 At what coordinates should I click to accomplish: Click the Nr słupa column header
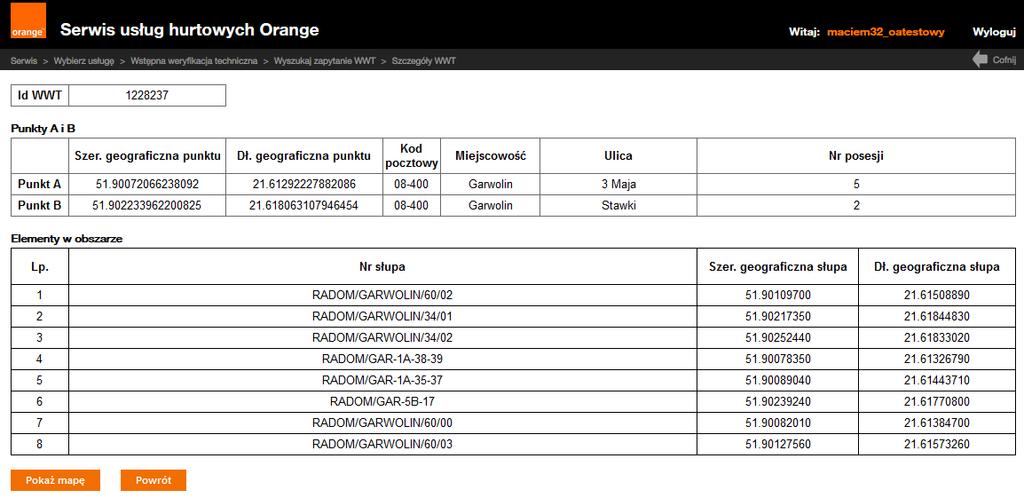(x=382, y=266)
